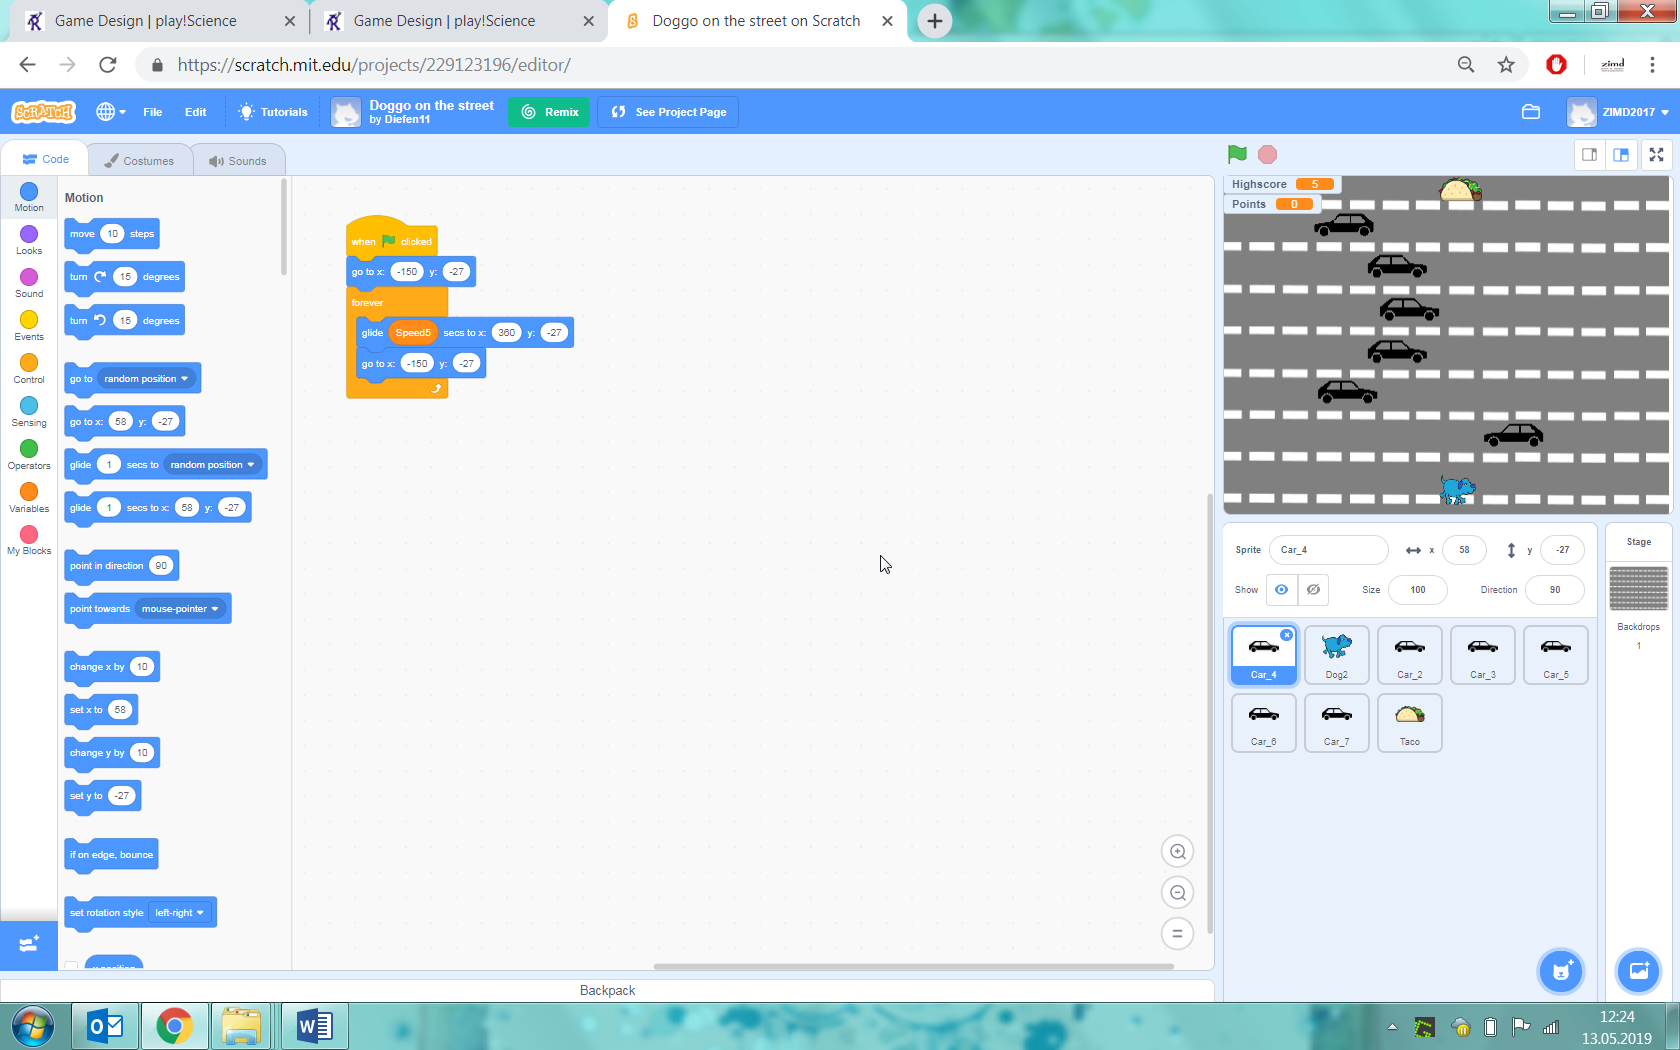The width and height of the screenshot is (1680, 1050).
Task: Zoom out on the code workspace
Action: pos(1178,893)
